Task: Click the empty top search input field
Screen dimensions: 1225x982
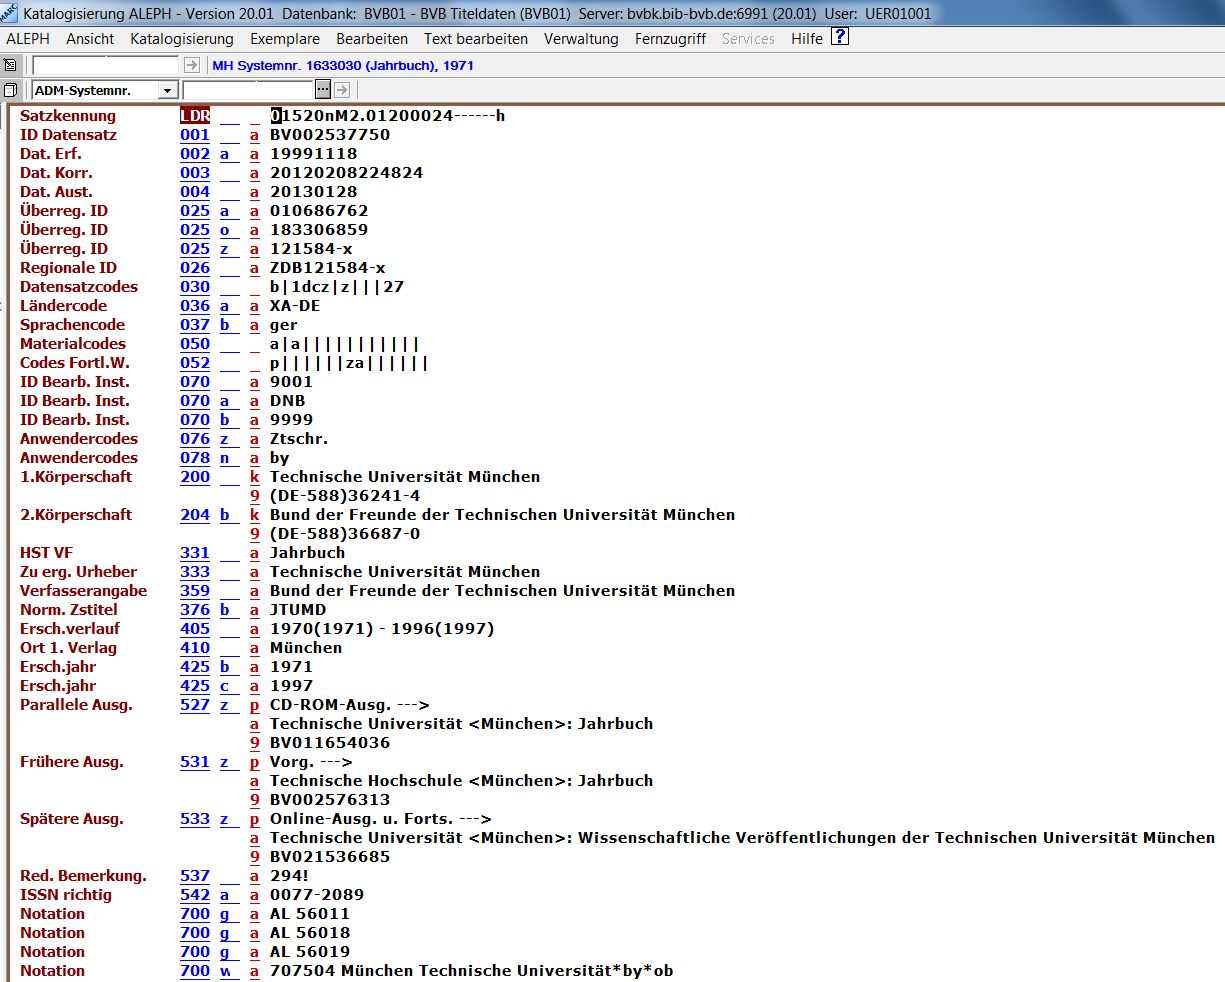Action: (106, 65)
